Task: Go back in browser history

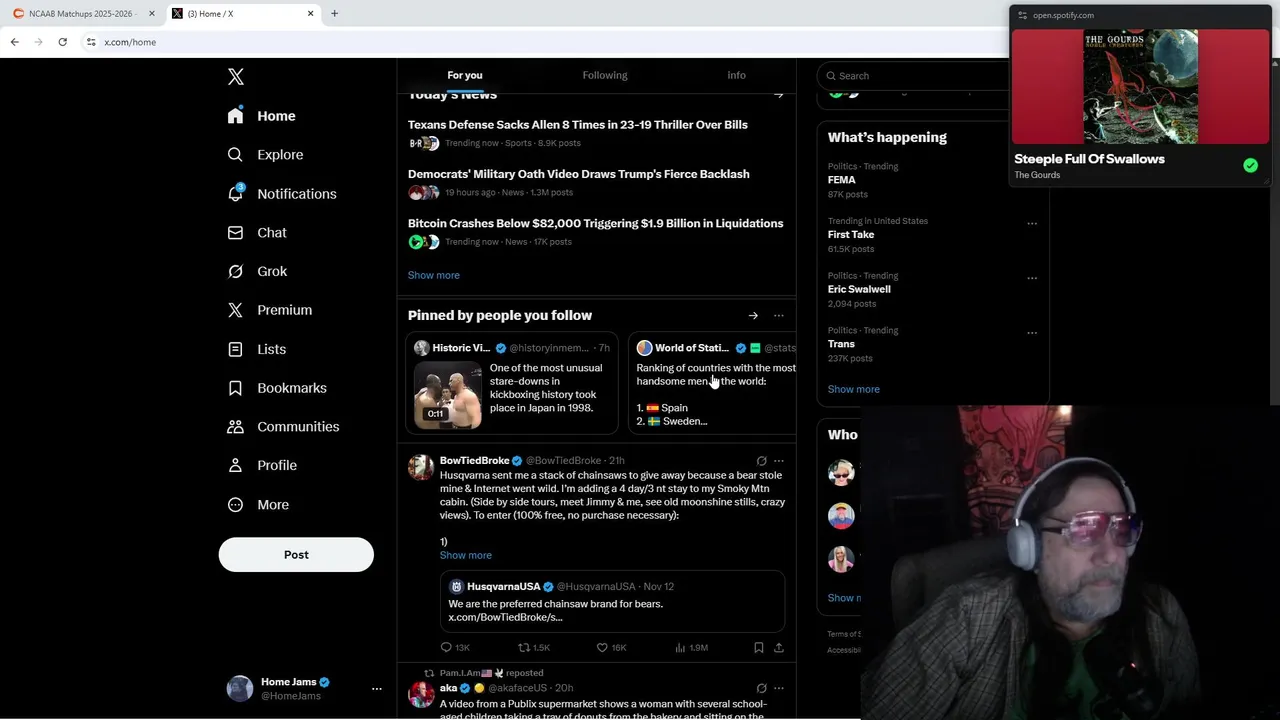Action: pyautogui.click(x=14, y=42)
